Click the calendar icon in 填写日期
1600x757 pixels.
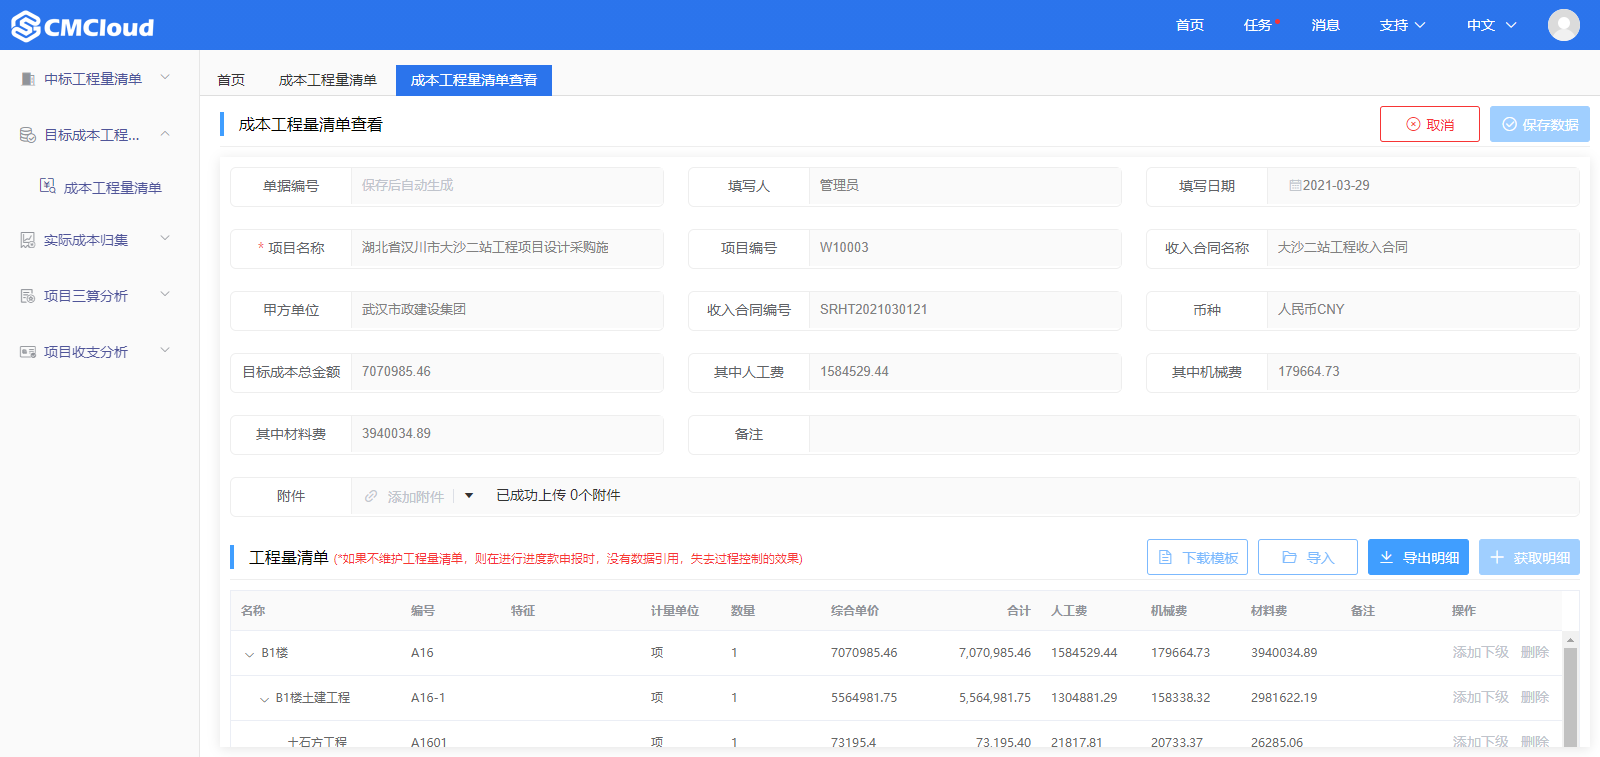click(x=1295, y=186)
